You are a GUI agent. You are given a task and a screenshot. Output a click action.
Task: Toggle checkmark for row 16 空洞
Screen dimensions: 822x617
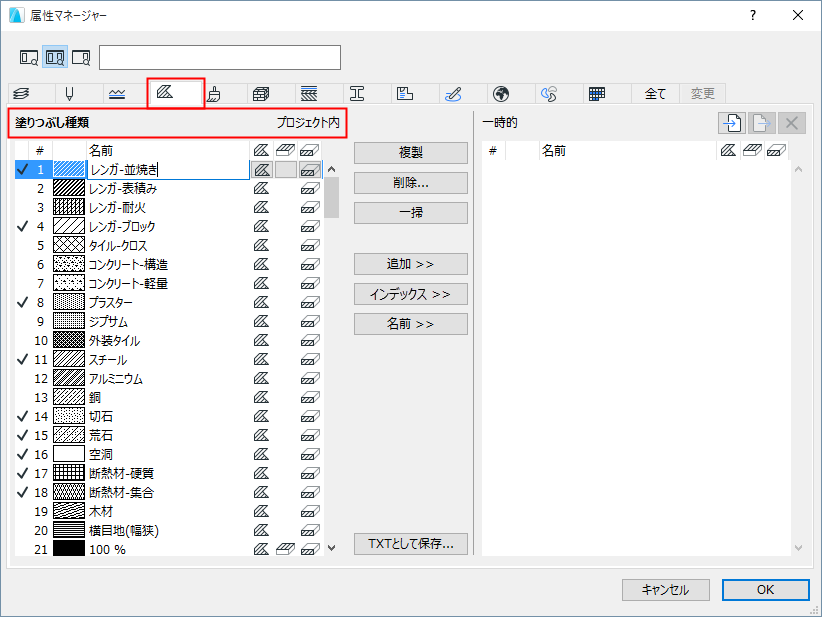pos(23,454)
